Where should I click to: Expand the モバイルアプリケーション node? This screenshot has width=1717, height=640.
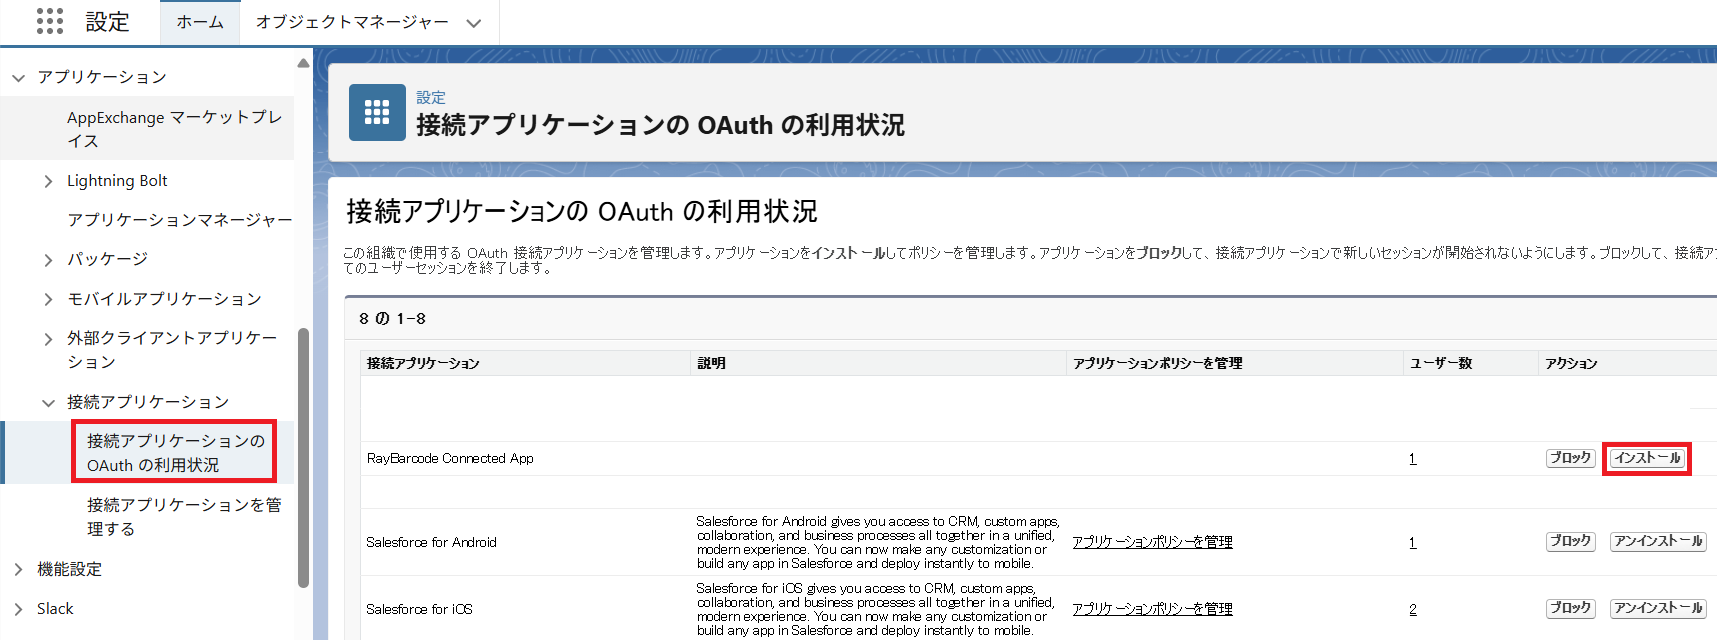tap(48, 299)
